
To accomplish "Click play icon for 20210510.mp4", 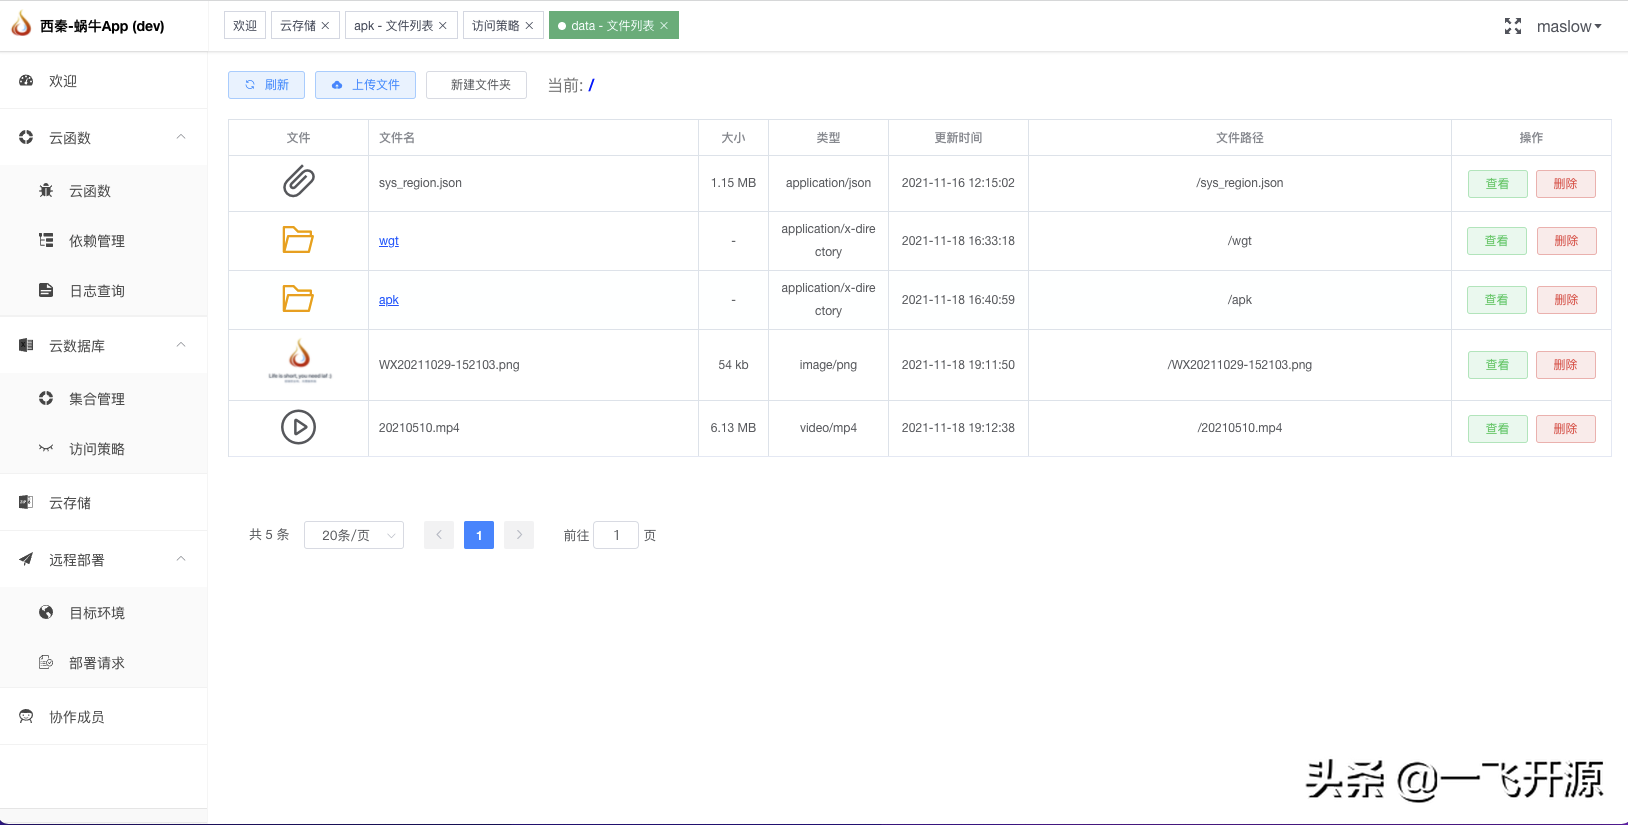I will pyautogui.click(x=298, y=427).
